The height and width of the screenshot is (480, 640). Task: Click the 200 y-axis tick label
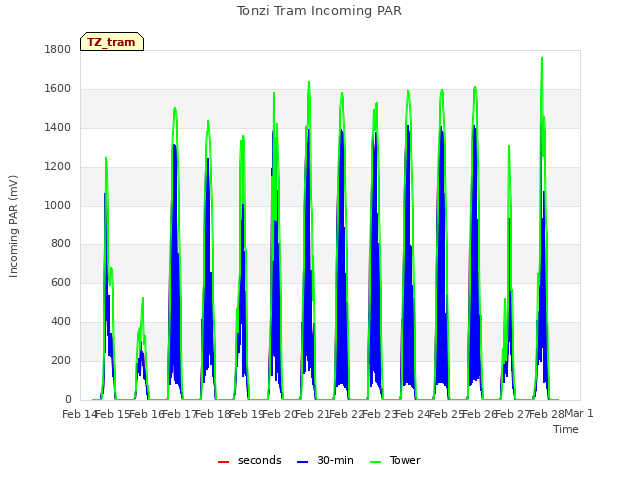point(61,360)
